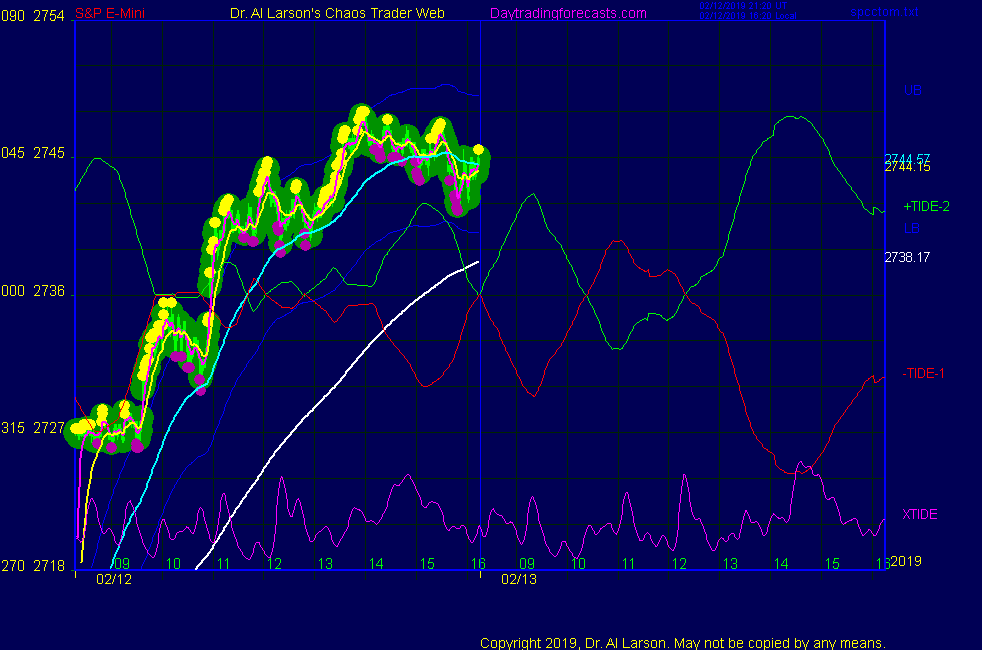
Task: Click the copyright notice text at the bottom
Action: tap(683, 642)
